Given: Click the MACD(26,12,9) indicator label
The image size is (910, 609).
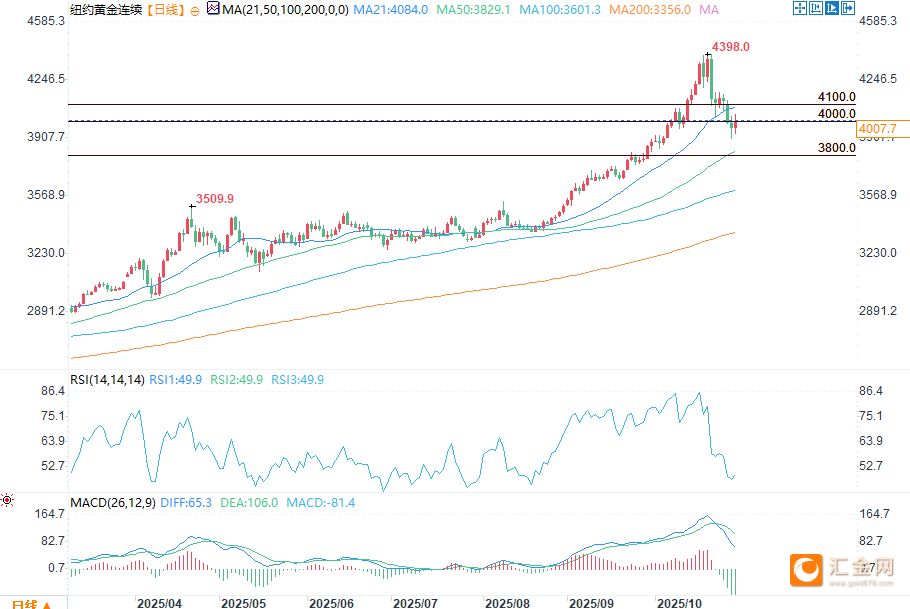Looking at the screenshot, I should [113, 503].
